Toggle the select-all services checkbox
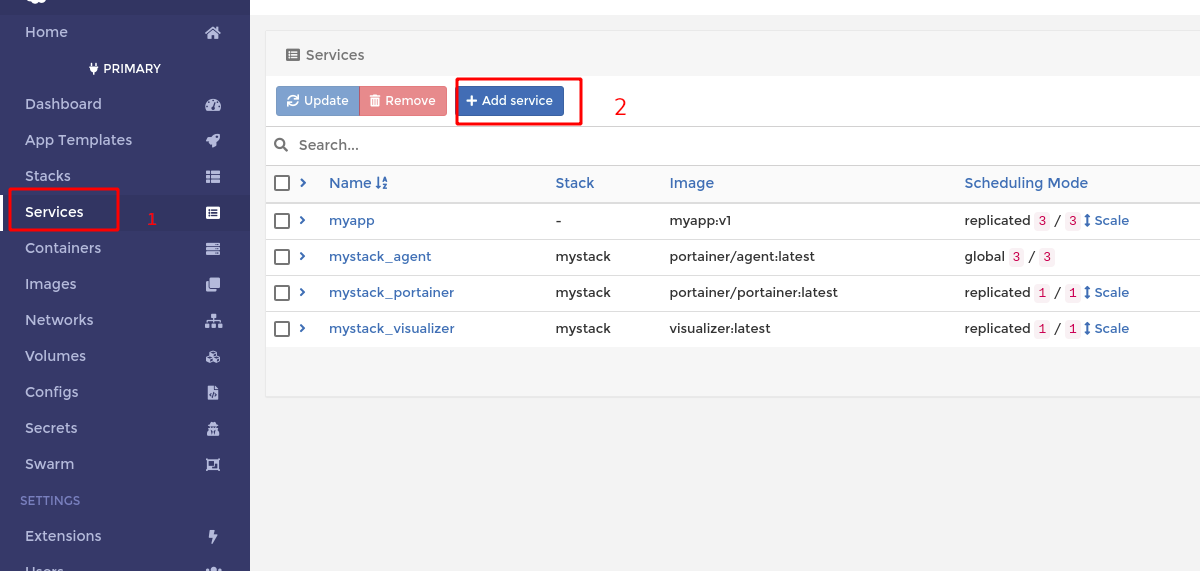This screenshot has height=571, width=1200. [282, 183]
